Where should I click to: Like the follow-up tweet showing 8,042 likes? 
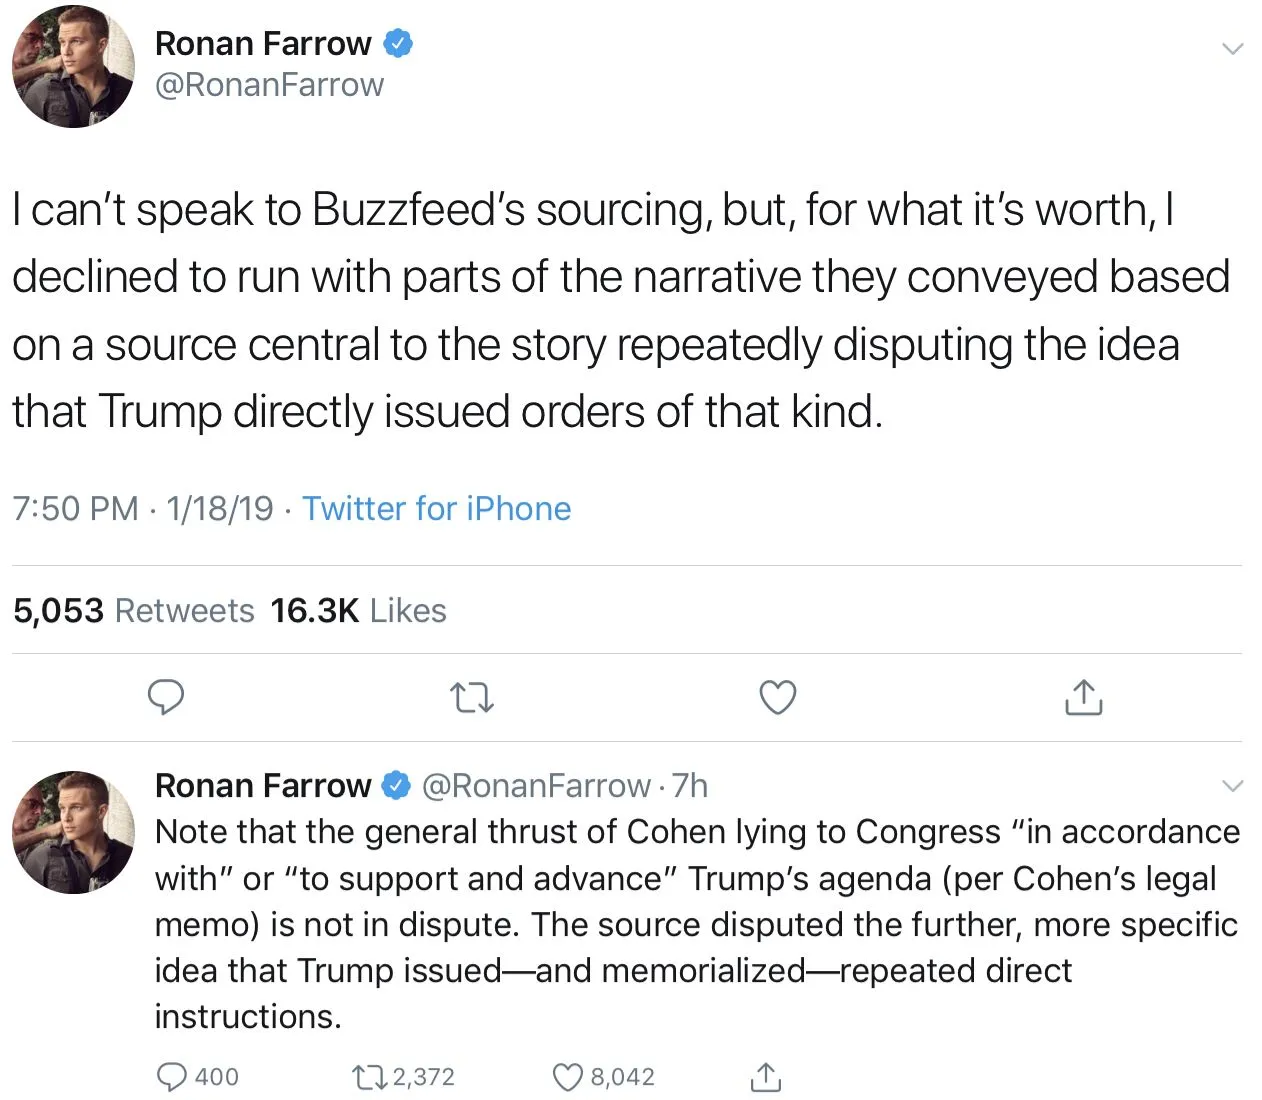567,1076
